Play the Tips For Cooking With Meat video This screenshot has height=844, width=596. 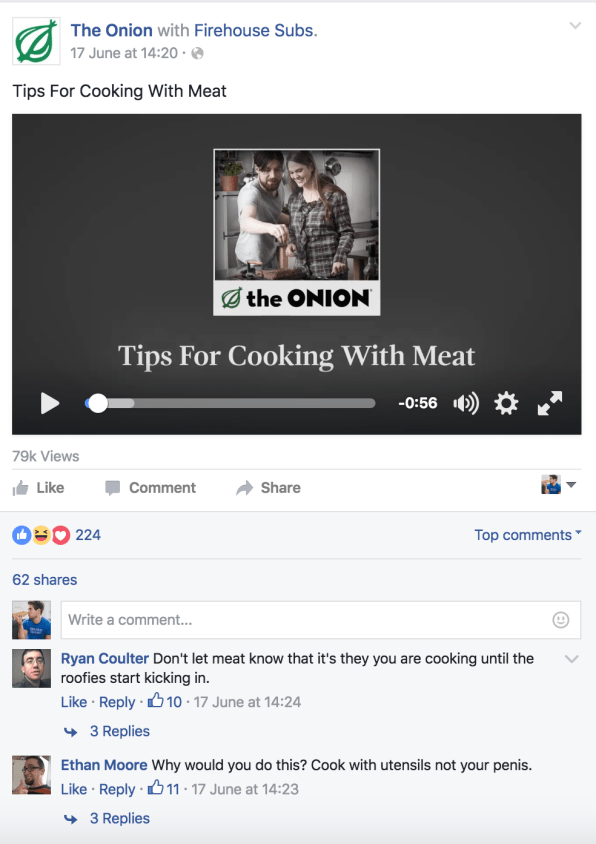(50, 403)
